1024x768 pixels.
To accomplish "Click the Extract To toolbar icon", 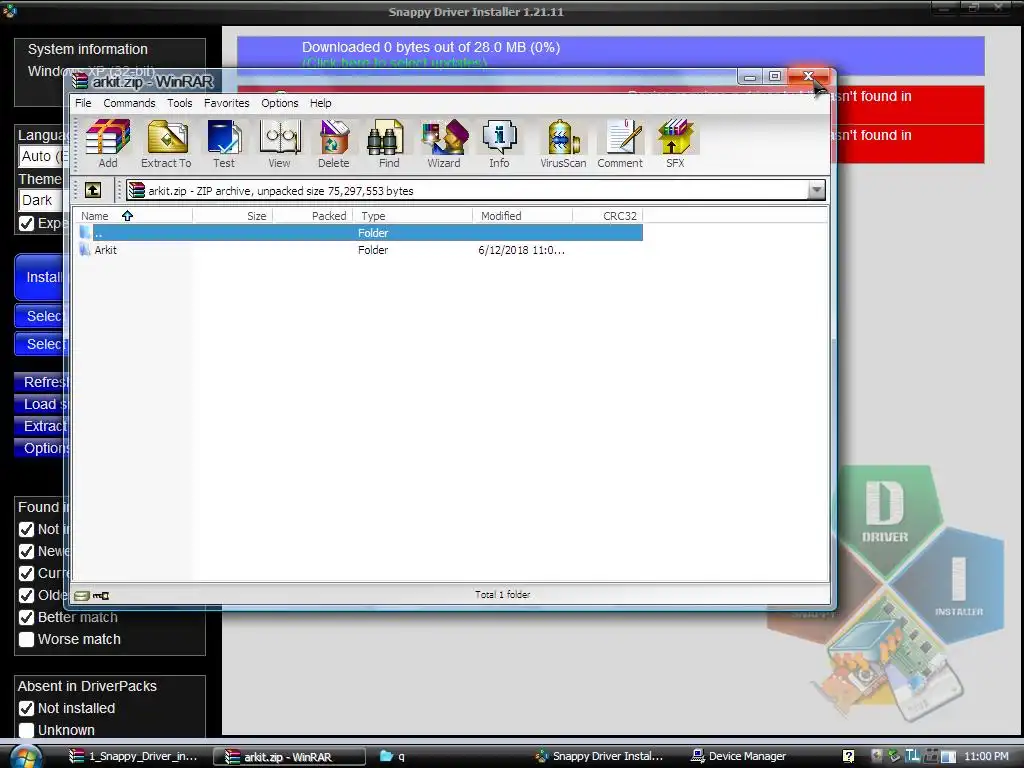I will (x=167, y=144).
